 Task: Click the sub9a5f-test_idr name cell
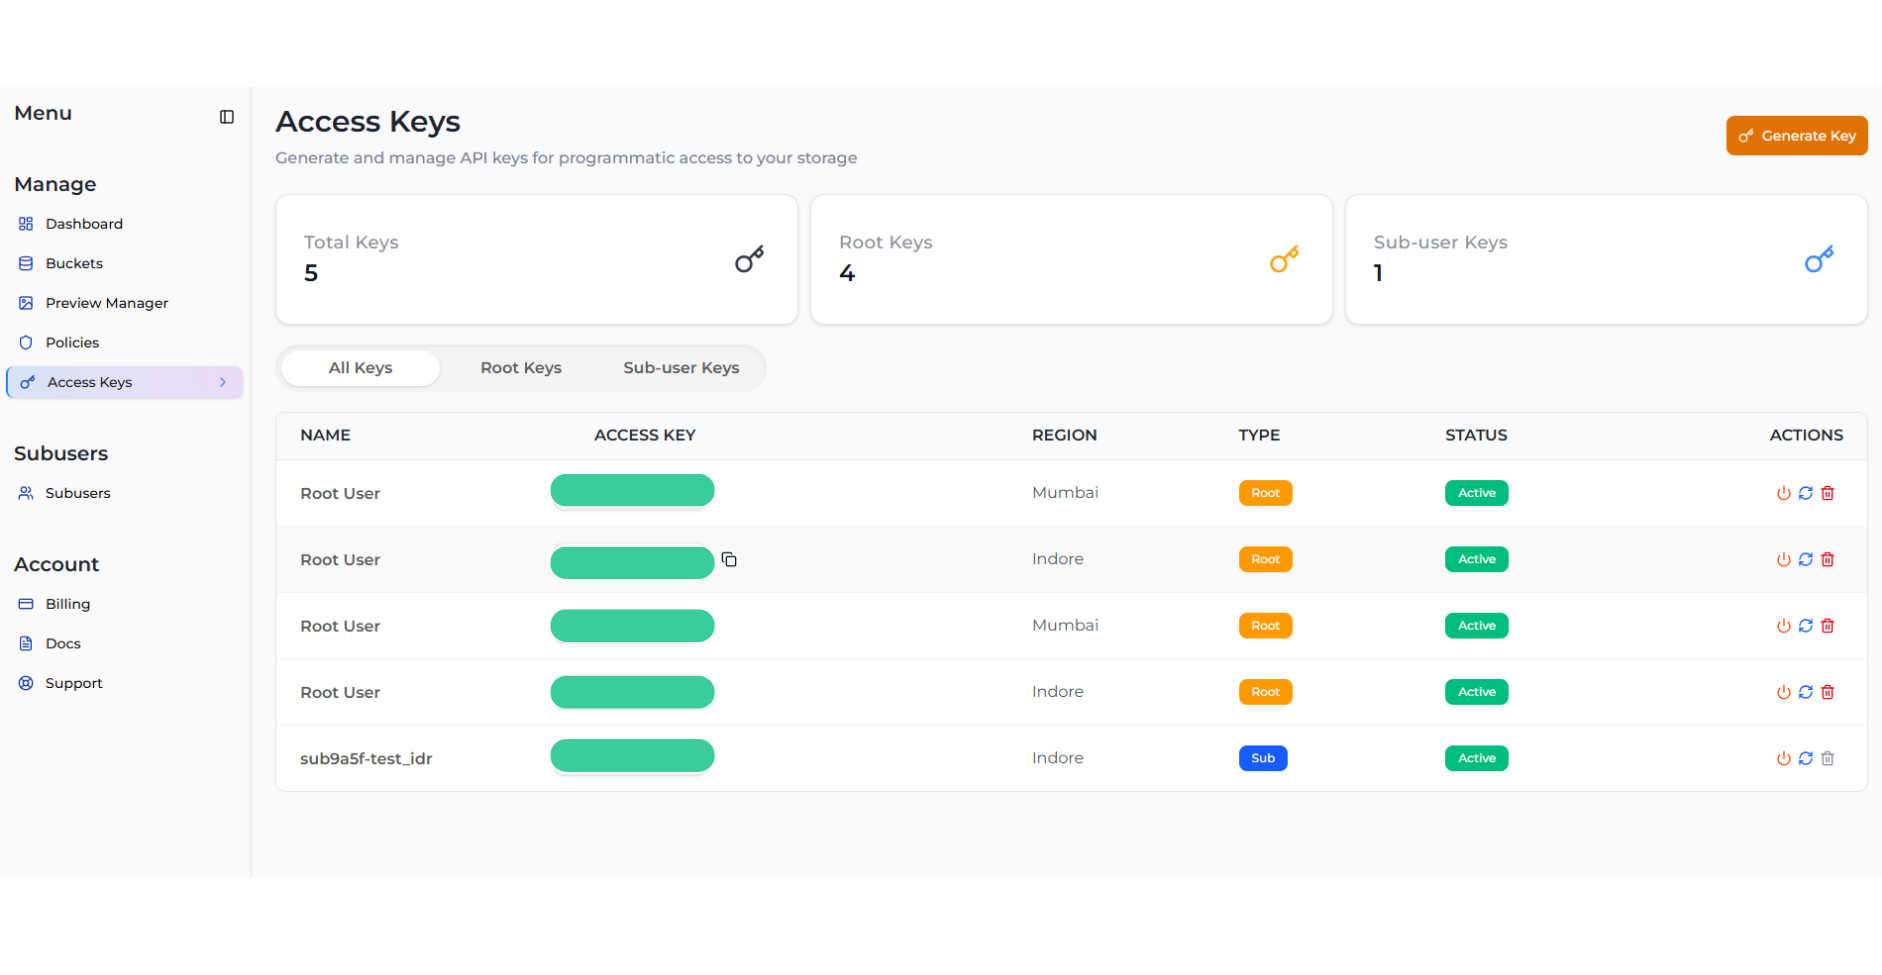(366, 758)
